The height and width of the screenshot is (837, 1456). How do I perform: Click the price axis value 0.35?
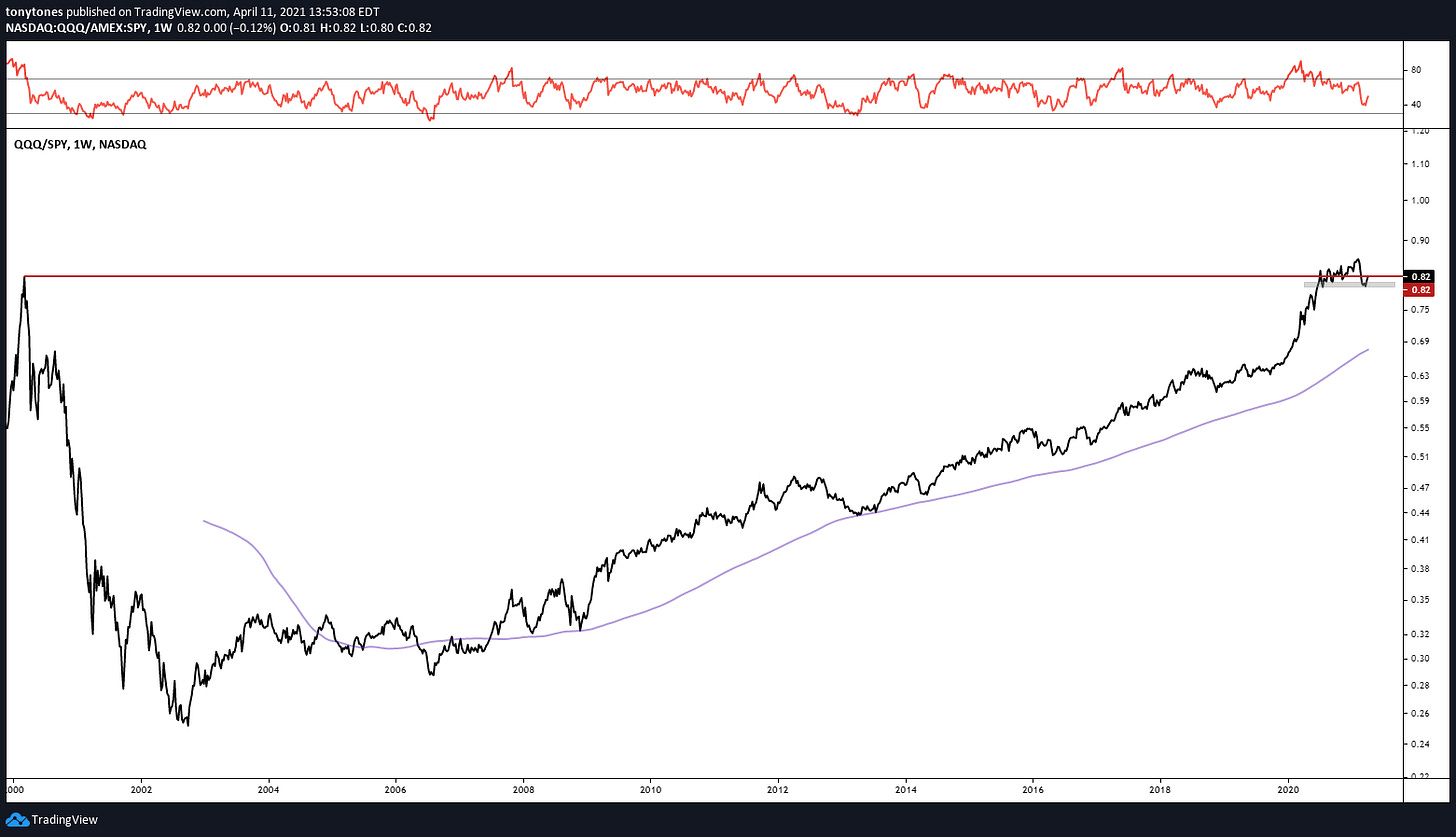1419,600
